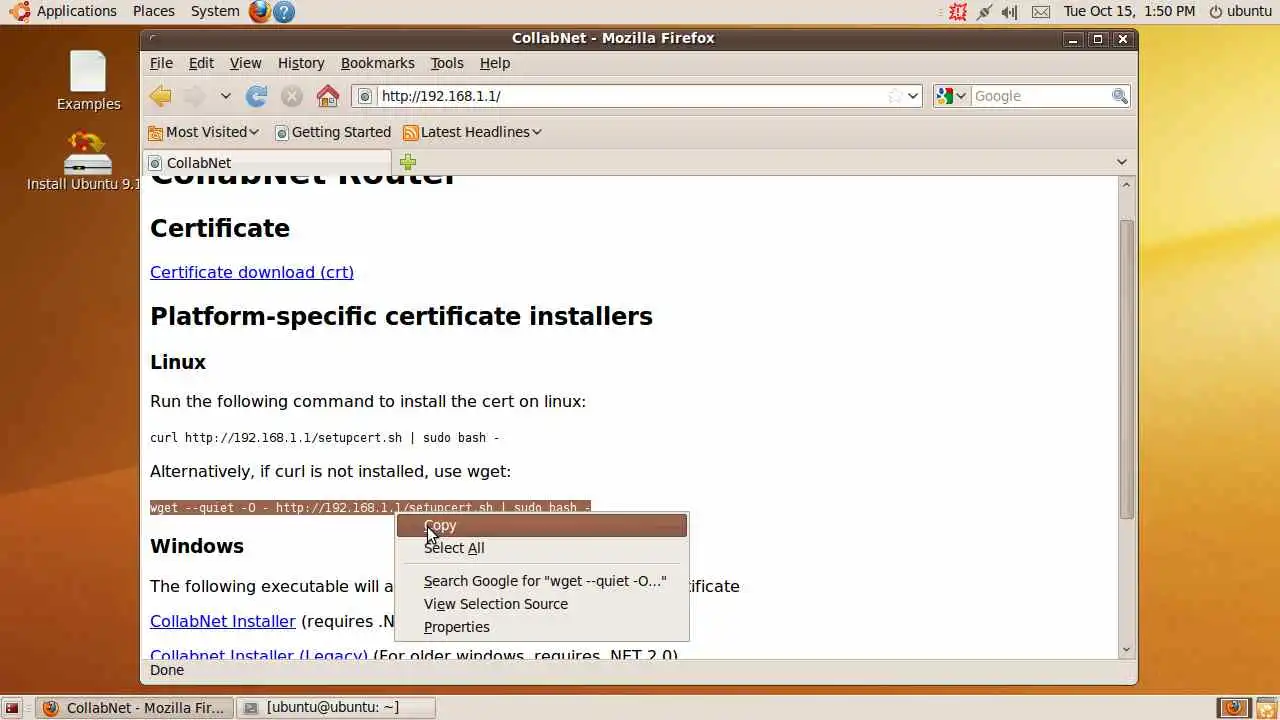Click the show desktop icon in the bottom panel

point(12,707)
